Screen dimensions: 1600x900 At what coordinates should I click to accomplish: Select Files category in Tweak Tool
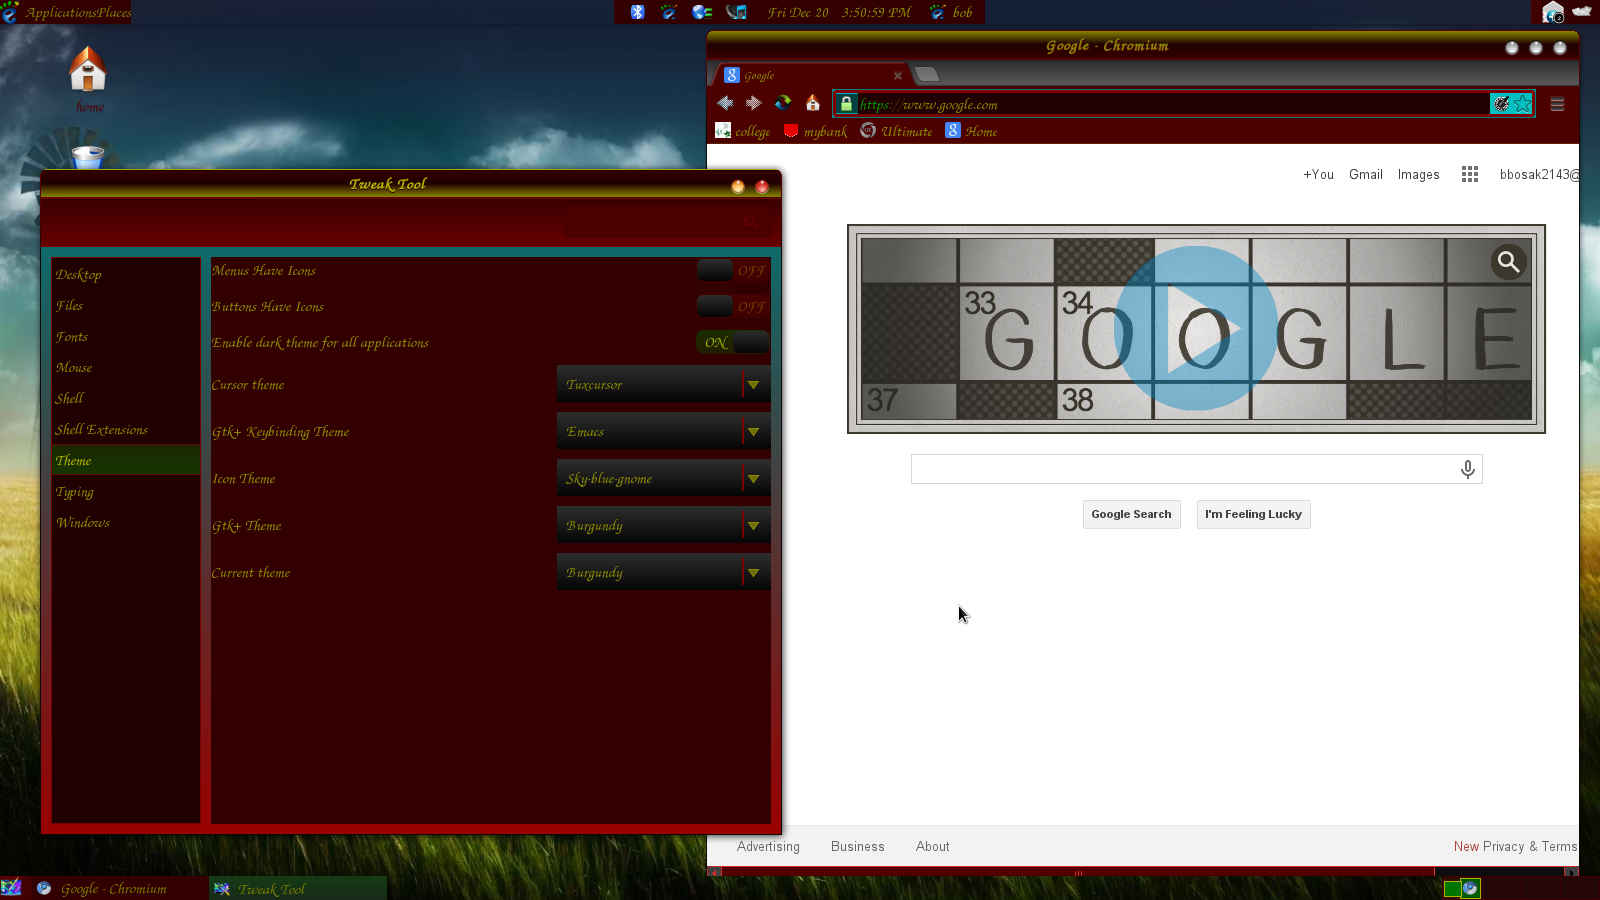[x=126, y=305]
